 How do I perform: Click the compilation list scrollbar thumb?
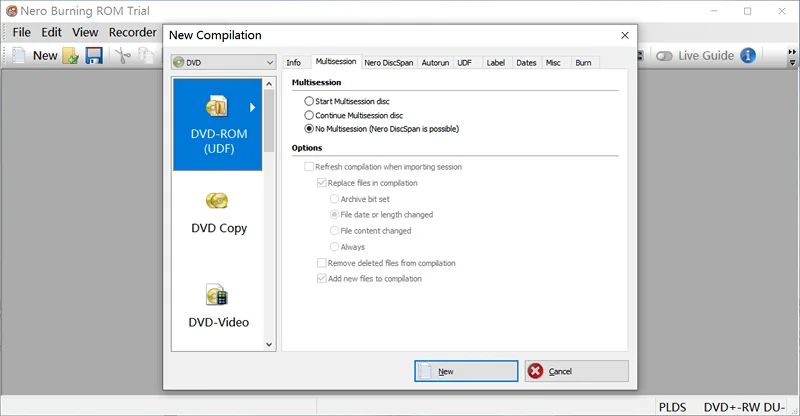(269, 120)
